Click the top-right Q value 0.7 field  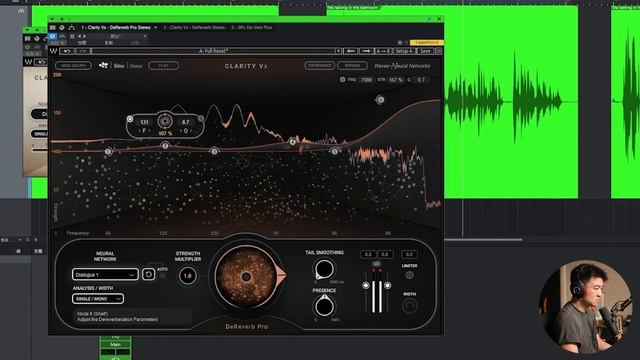tap(421, 80)
